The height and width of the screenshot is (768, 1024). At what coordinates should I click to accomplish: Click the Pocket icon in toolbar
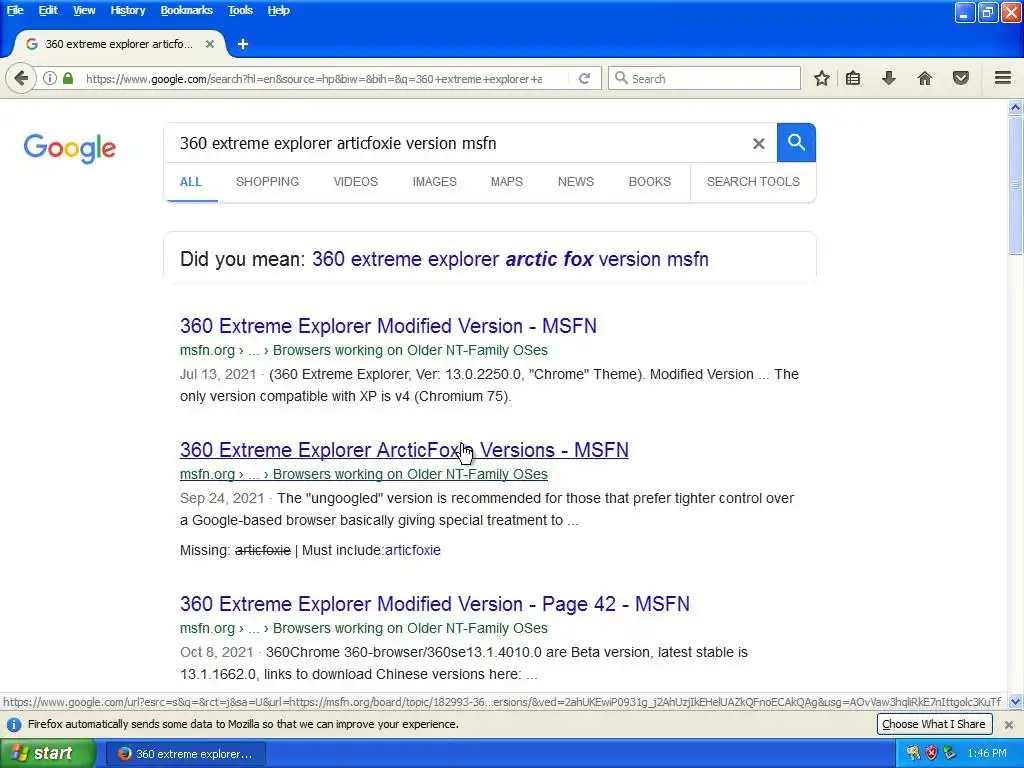pos(961,78)
